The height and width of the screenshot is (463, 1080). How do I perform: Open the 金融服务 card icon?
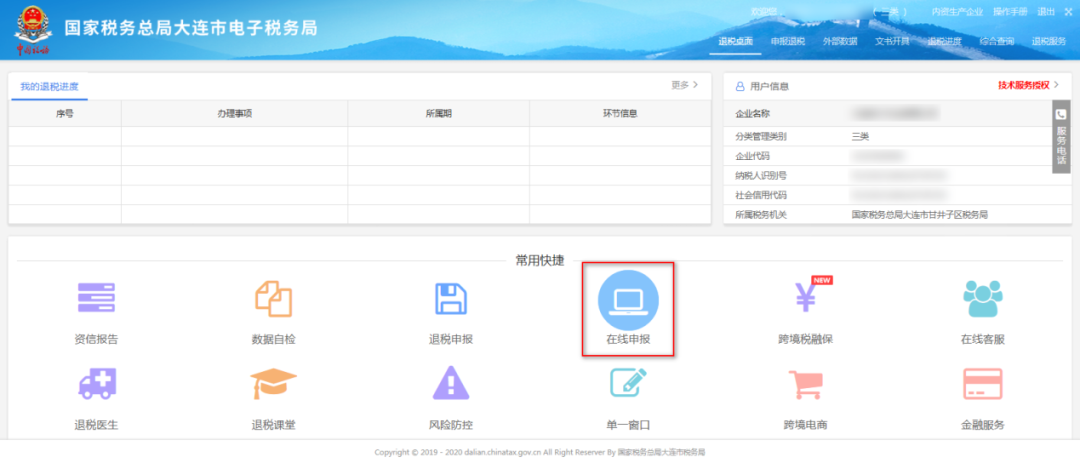click(983, 384)
